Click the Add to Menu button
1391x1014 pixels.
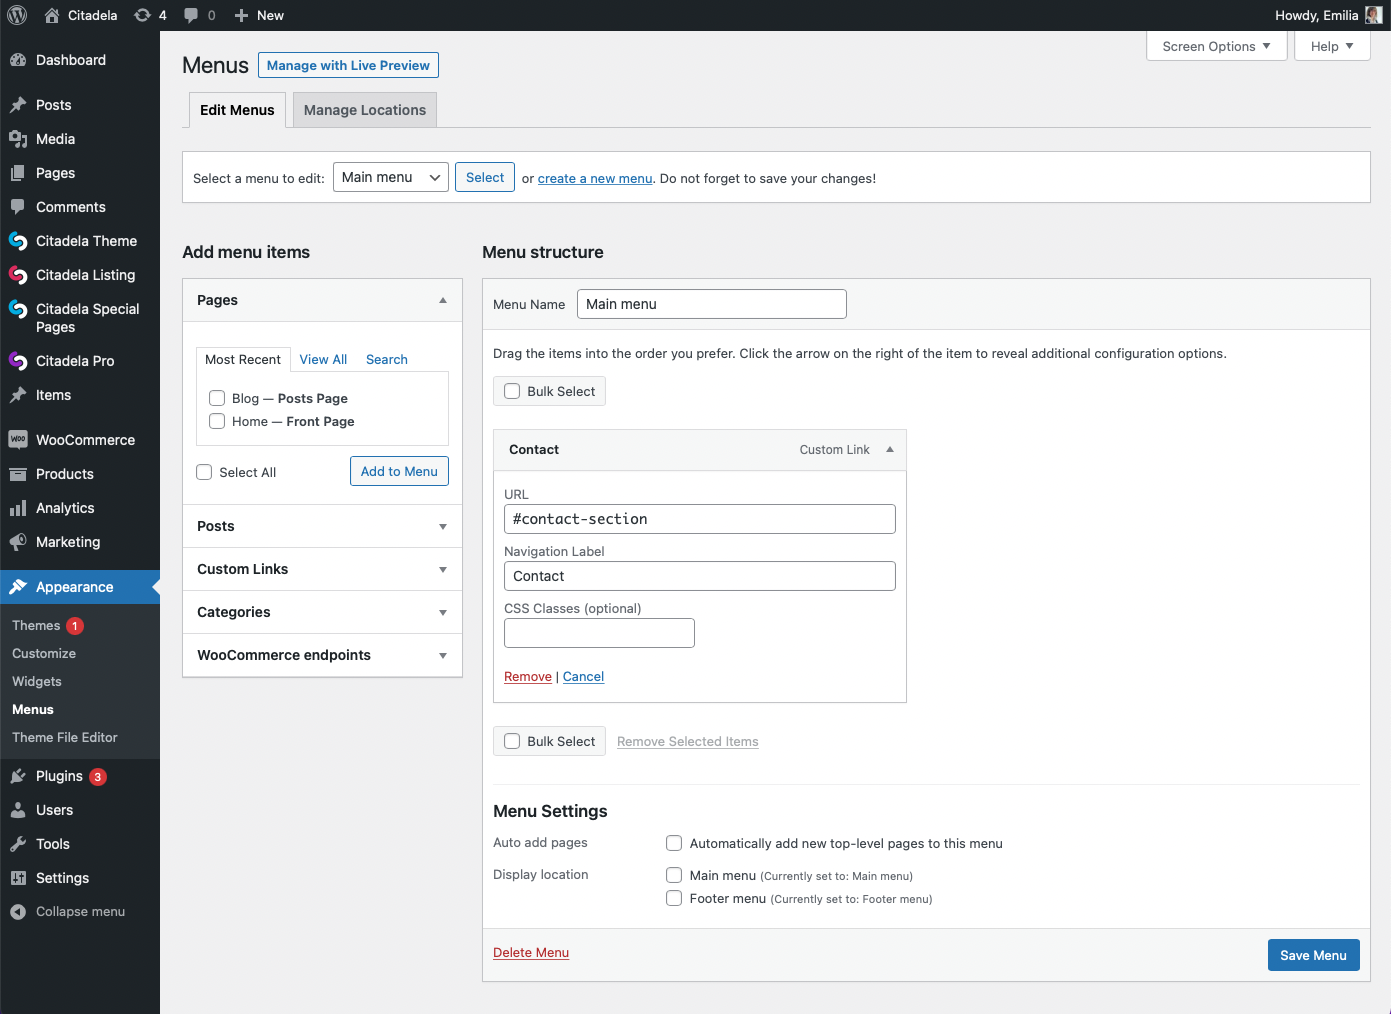click(x=399, y=471)
